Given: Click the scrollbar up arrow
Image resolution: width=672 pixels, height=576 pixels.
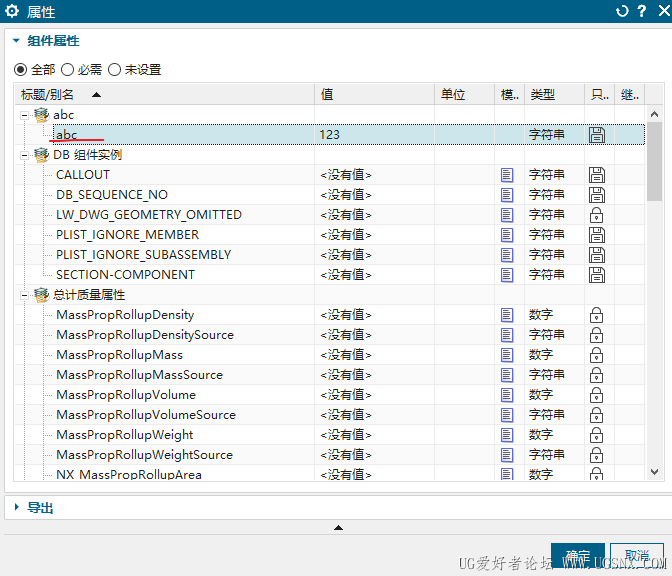Looking at the screenshot, I should click(654, 114).
